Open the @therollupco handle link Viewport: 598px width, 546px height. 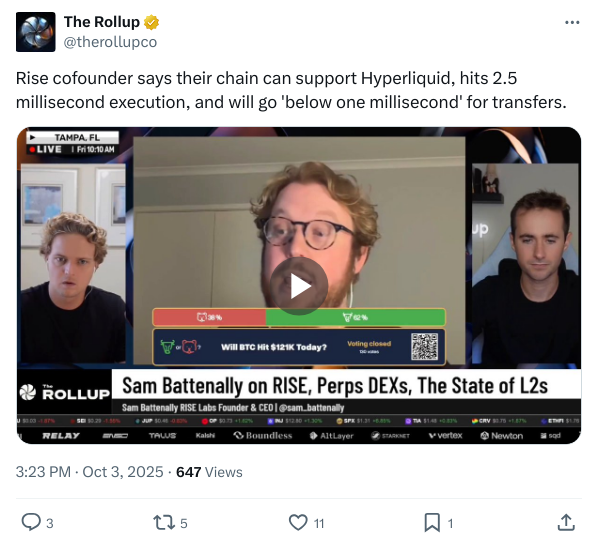[x=110, y=42]
